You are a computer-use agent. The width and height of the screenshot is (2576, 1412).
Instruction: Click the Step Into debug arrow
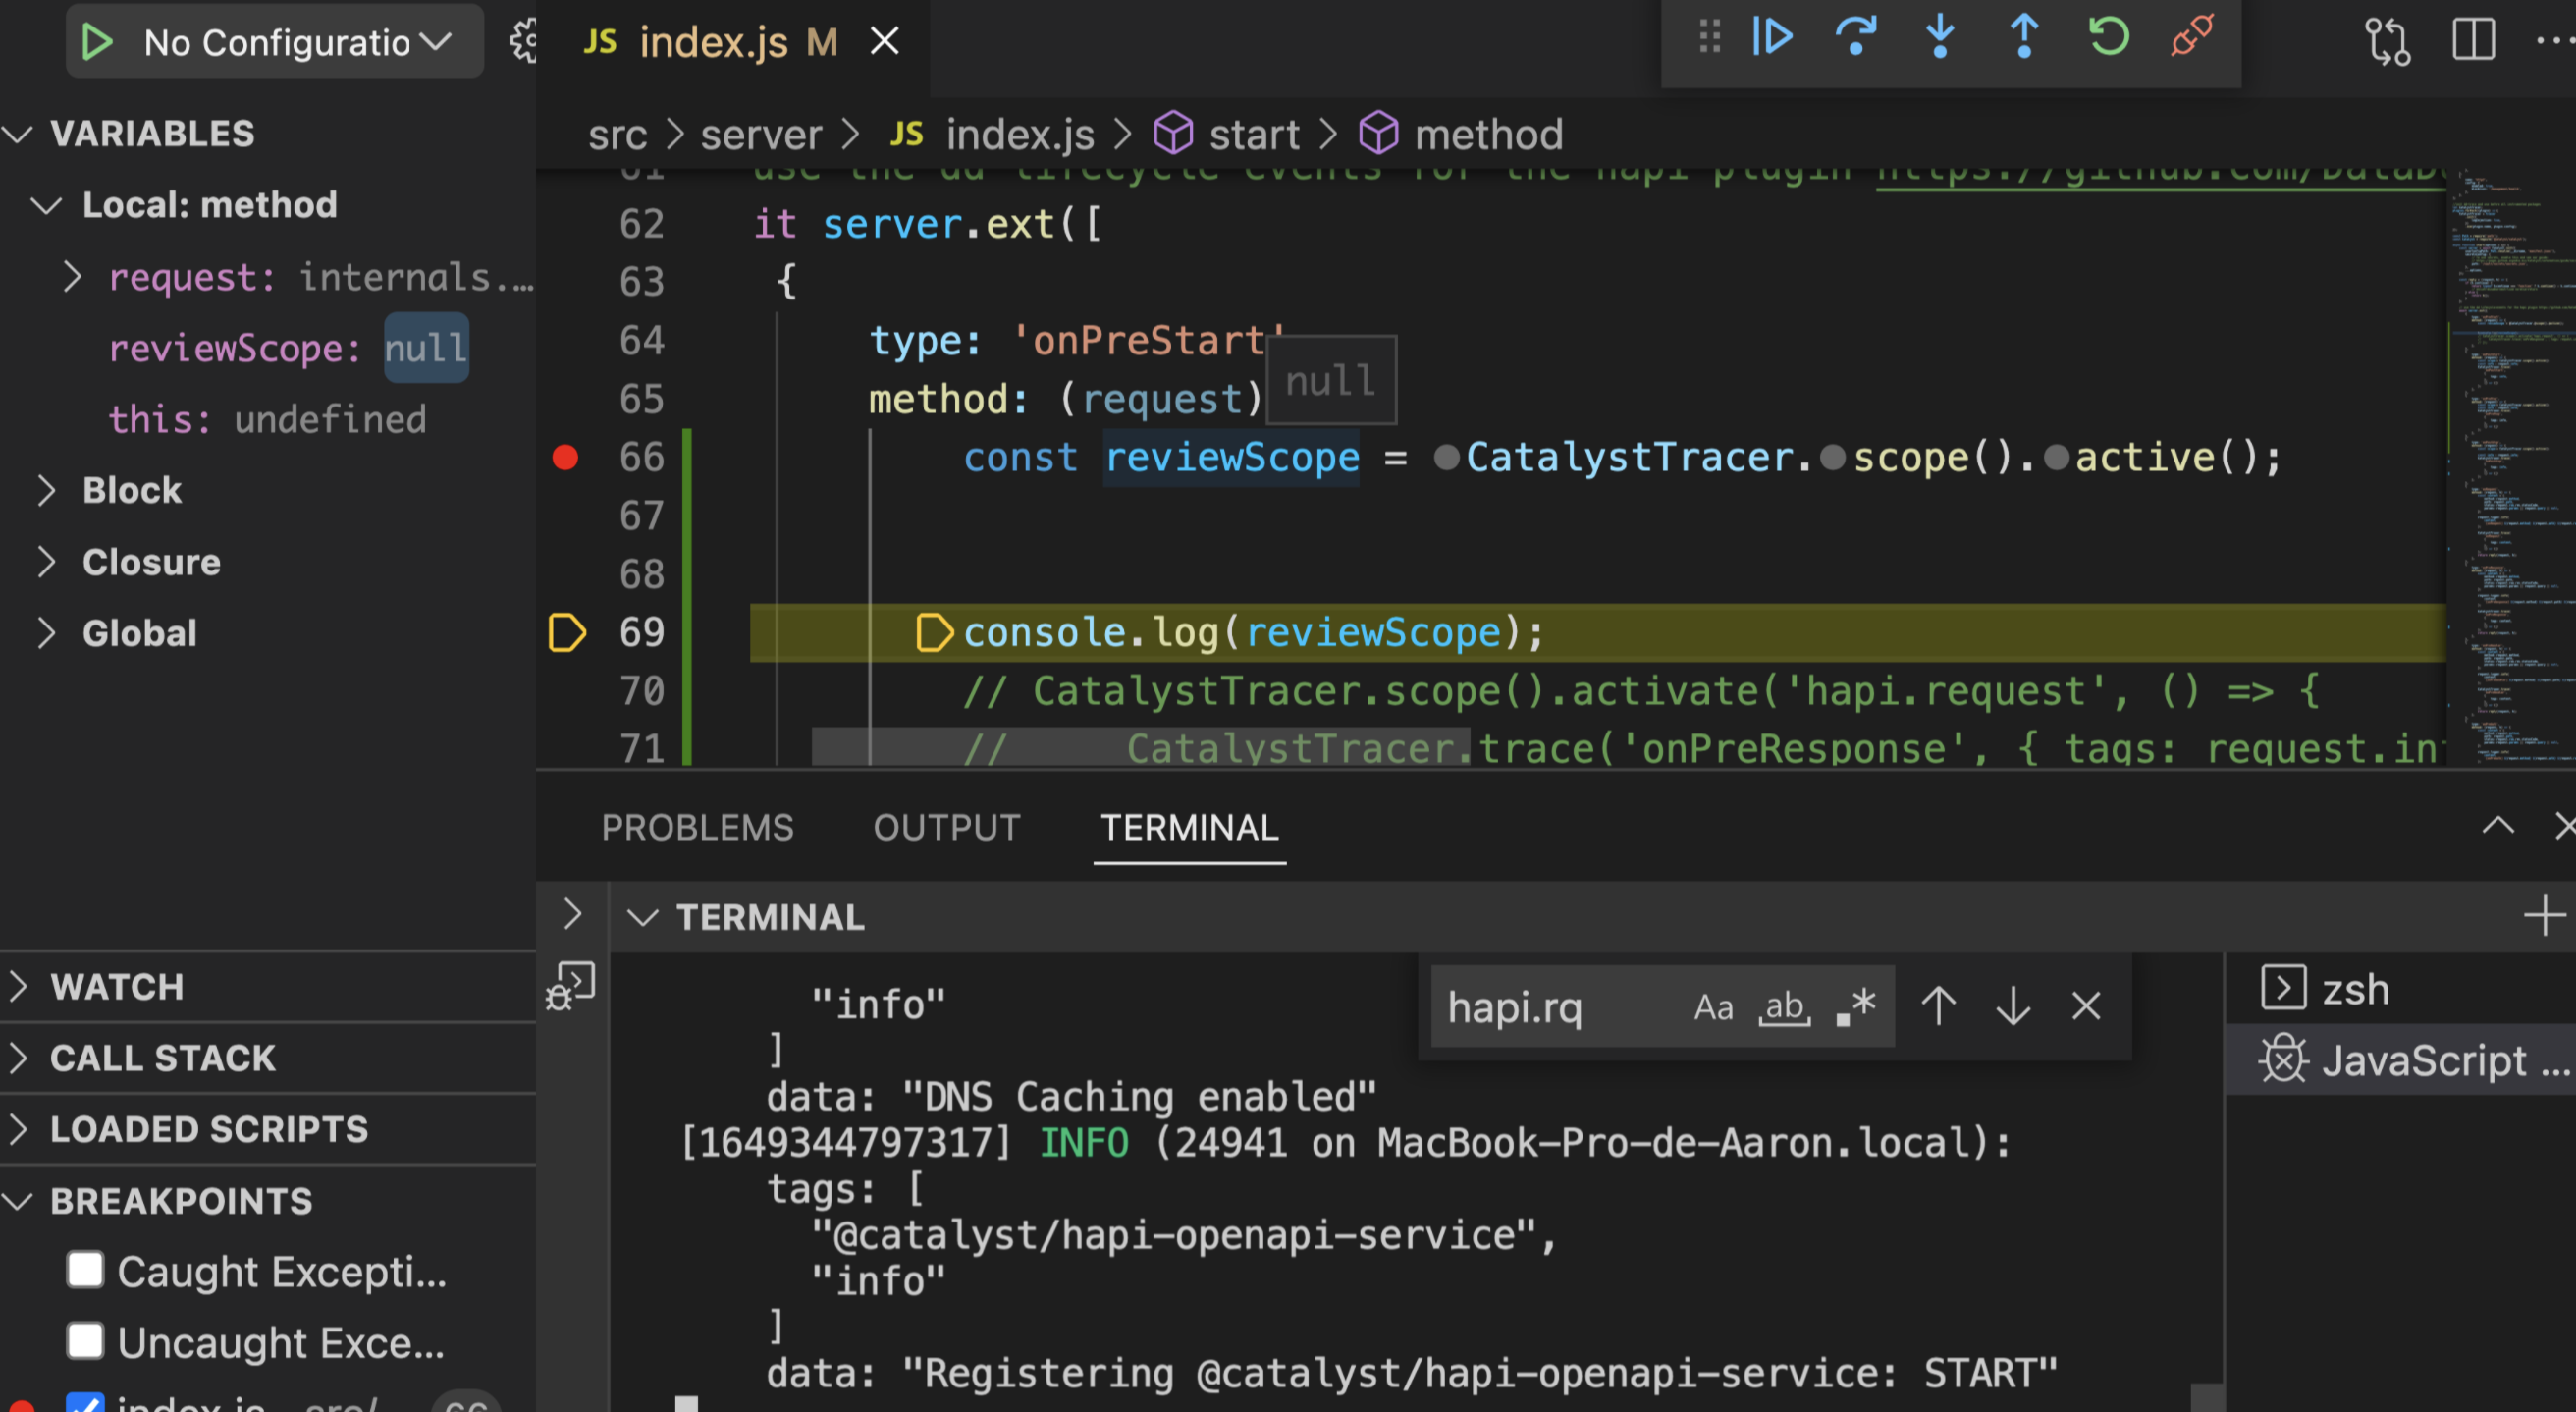pos(1940,38)
